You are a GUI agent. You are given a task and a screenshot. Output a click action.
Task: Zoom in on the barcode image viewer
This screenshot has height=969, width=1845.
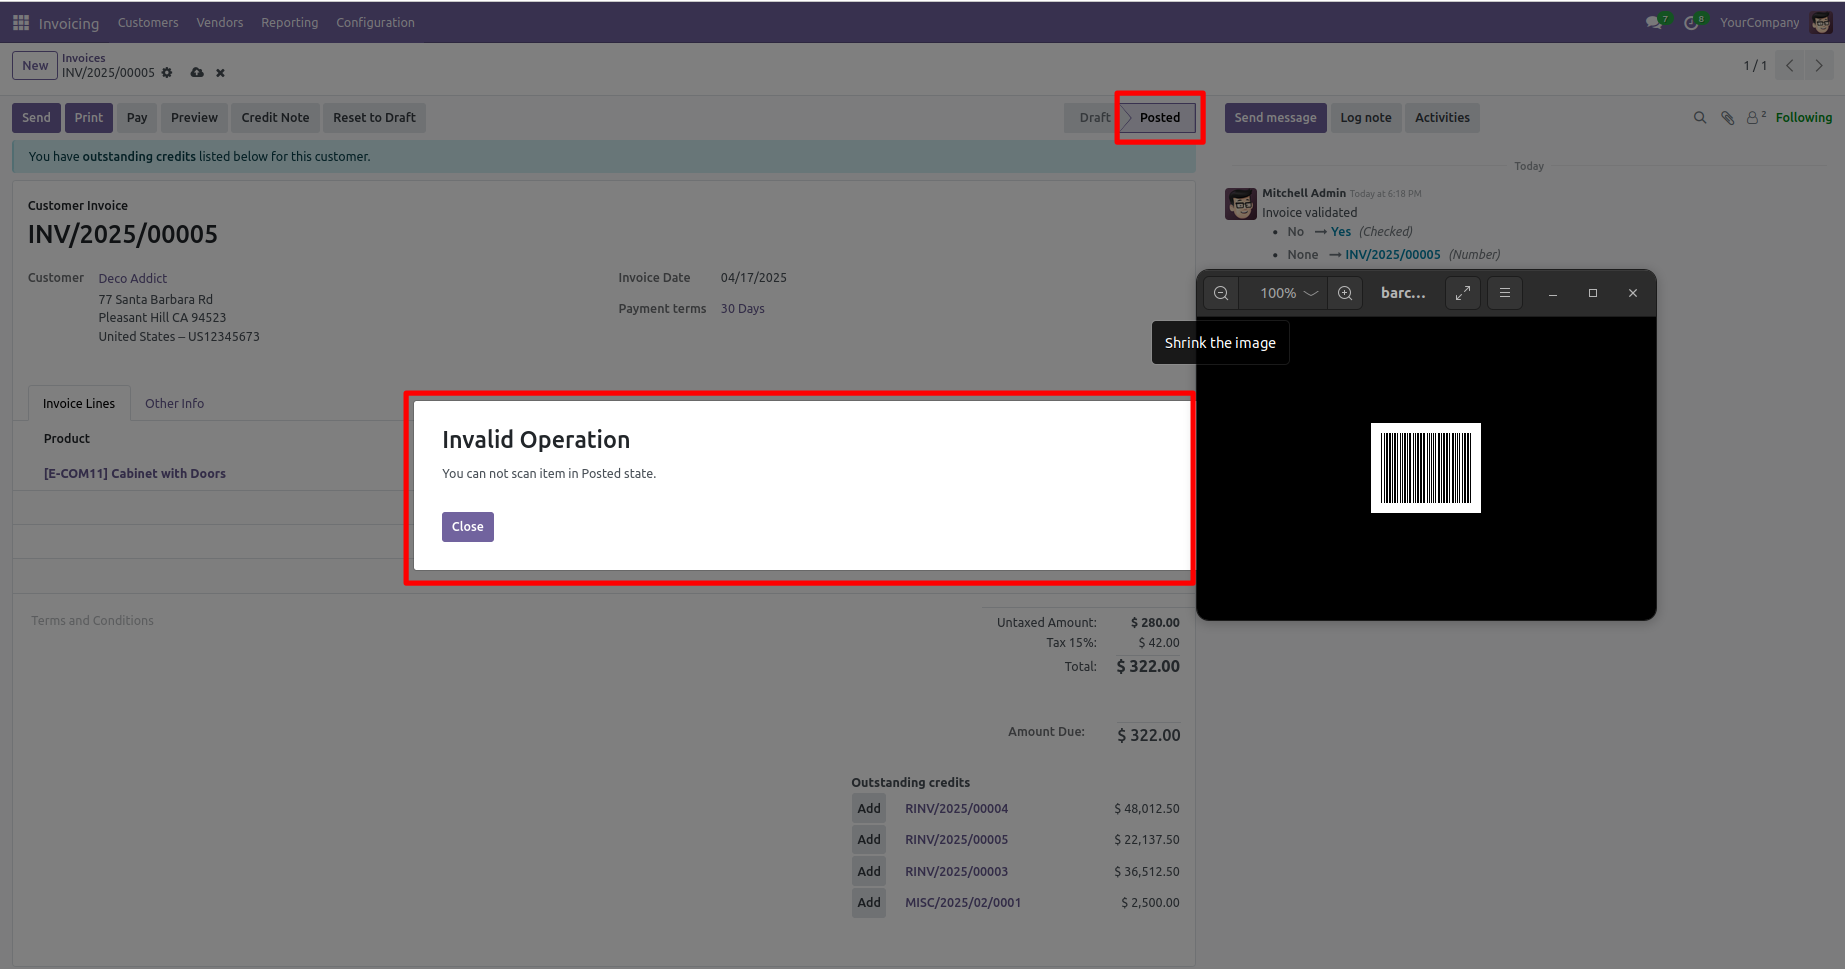click(x=1345, y=293)
